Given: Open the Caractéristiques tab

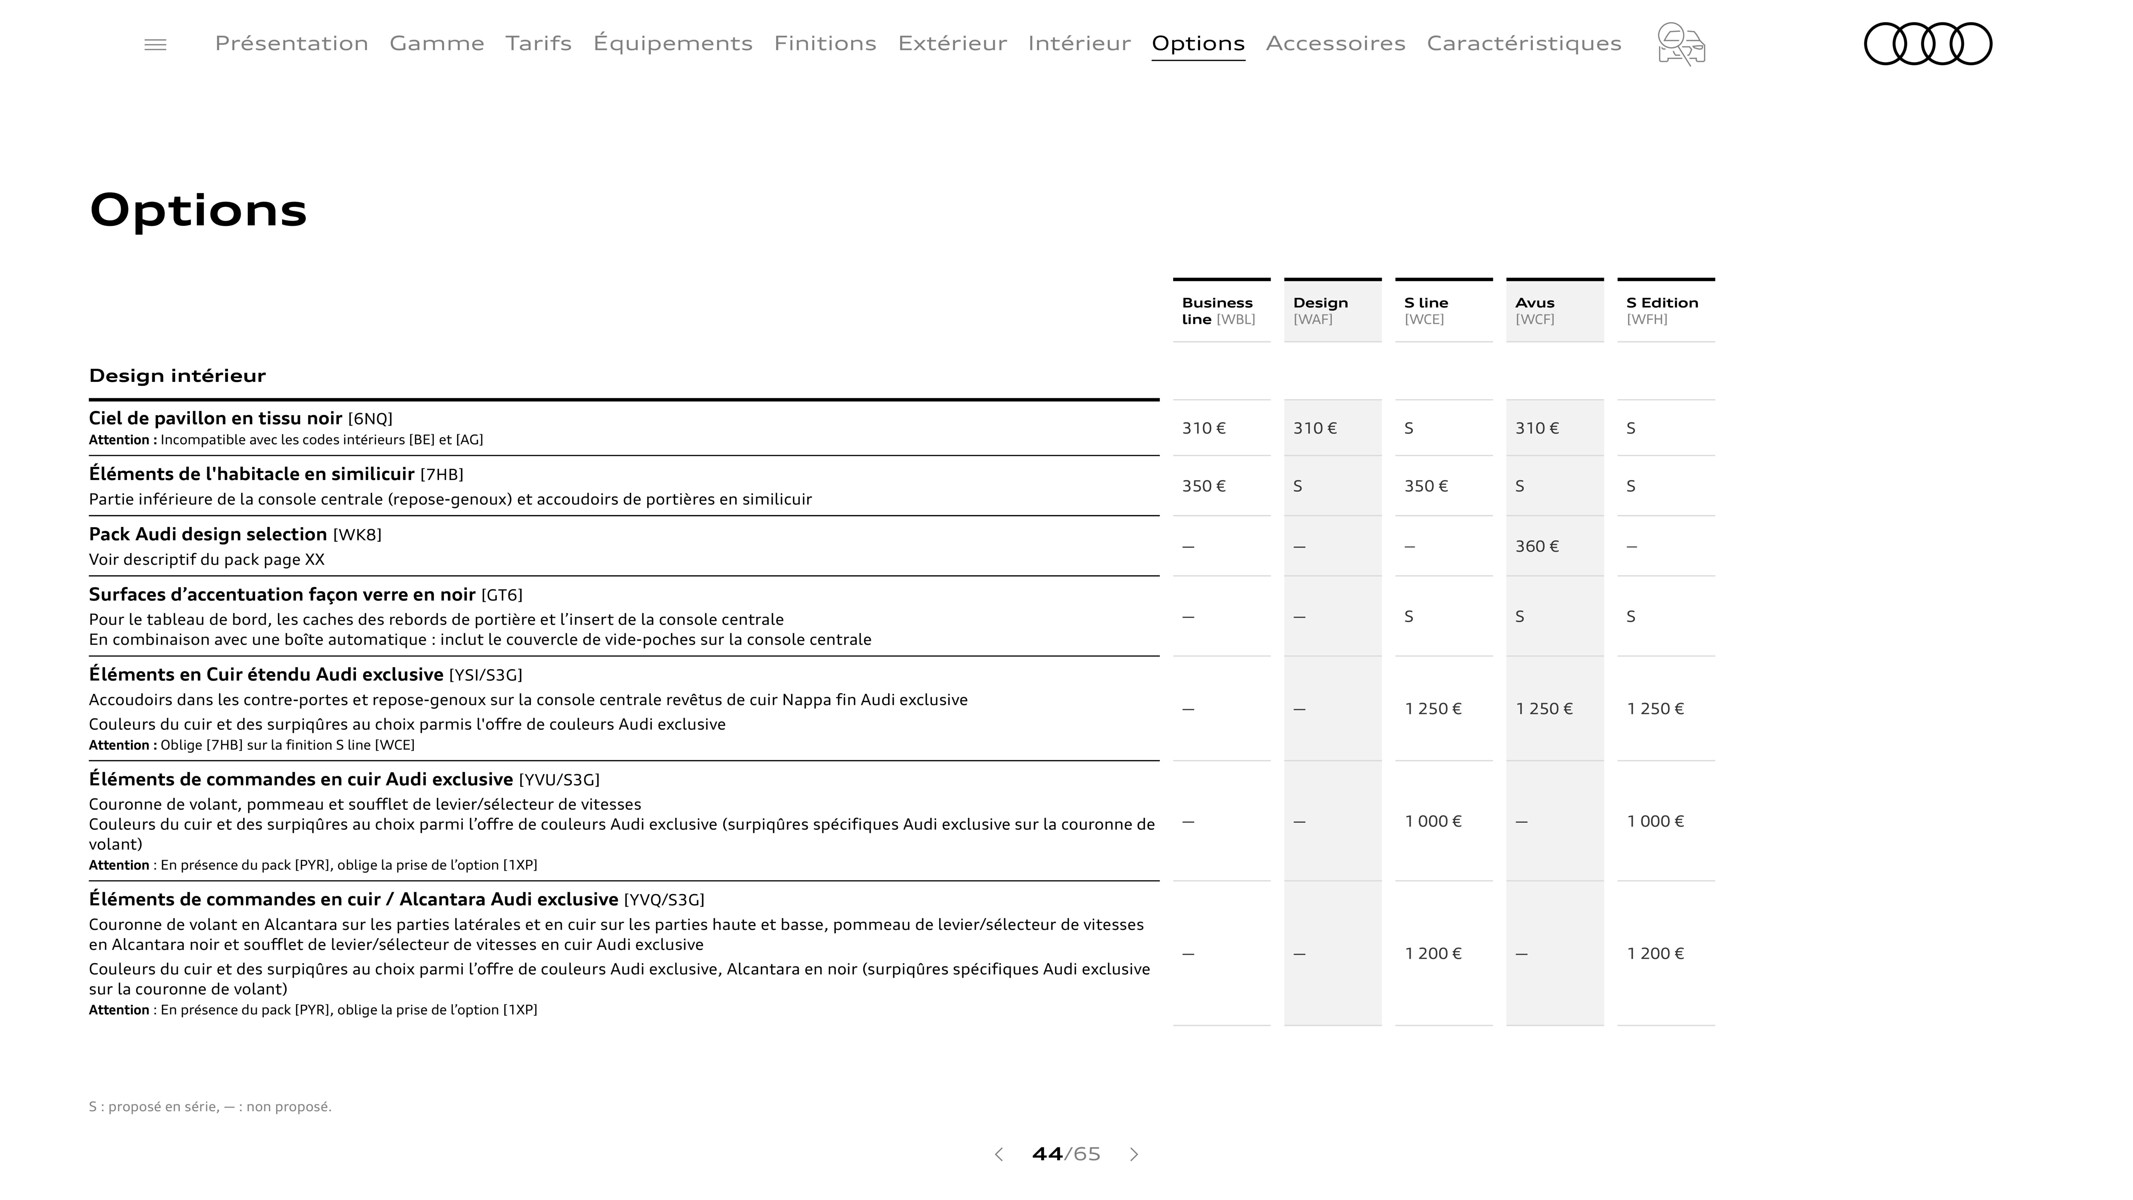Looking at the screenshot, I should [1524, 43].
